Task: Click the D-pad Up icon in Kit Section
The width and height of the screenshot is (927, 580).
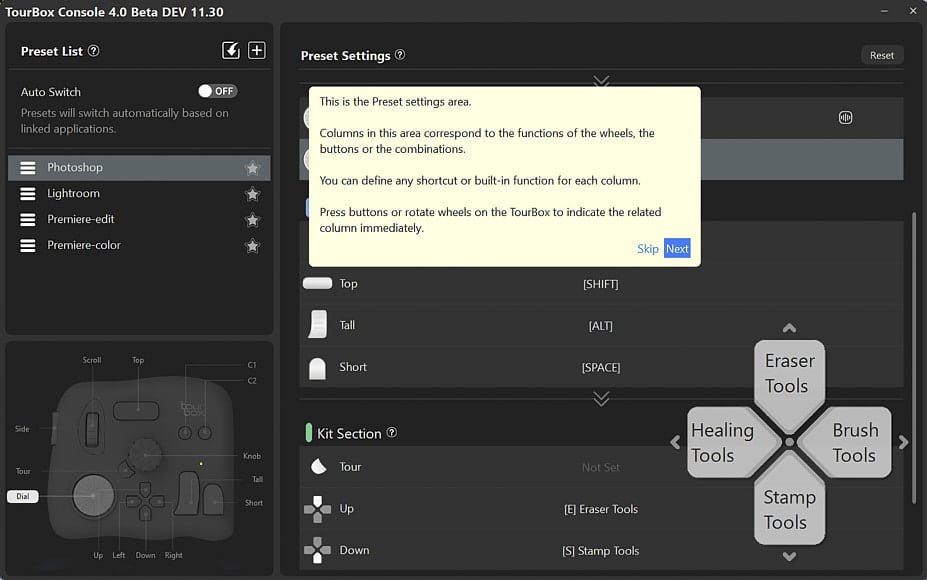Action: (317, 509)
